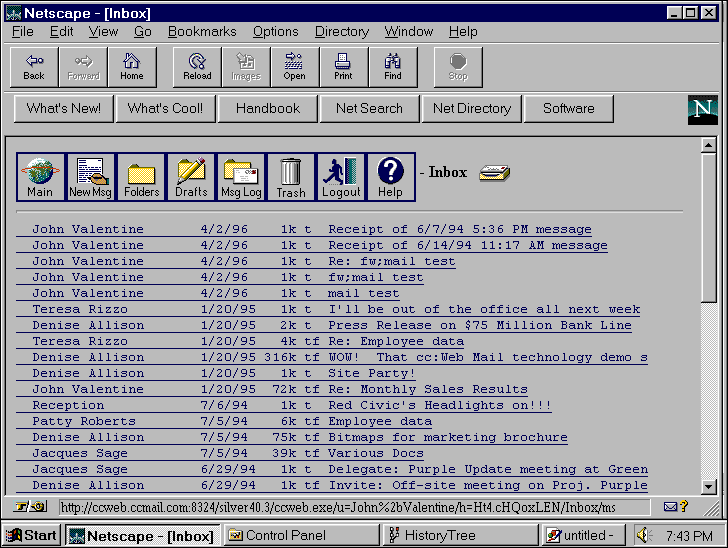Open the Re: fw;mail test message
The image size is (728, 548).
[236, 261]
